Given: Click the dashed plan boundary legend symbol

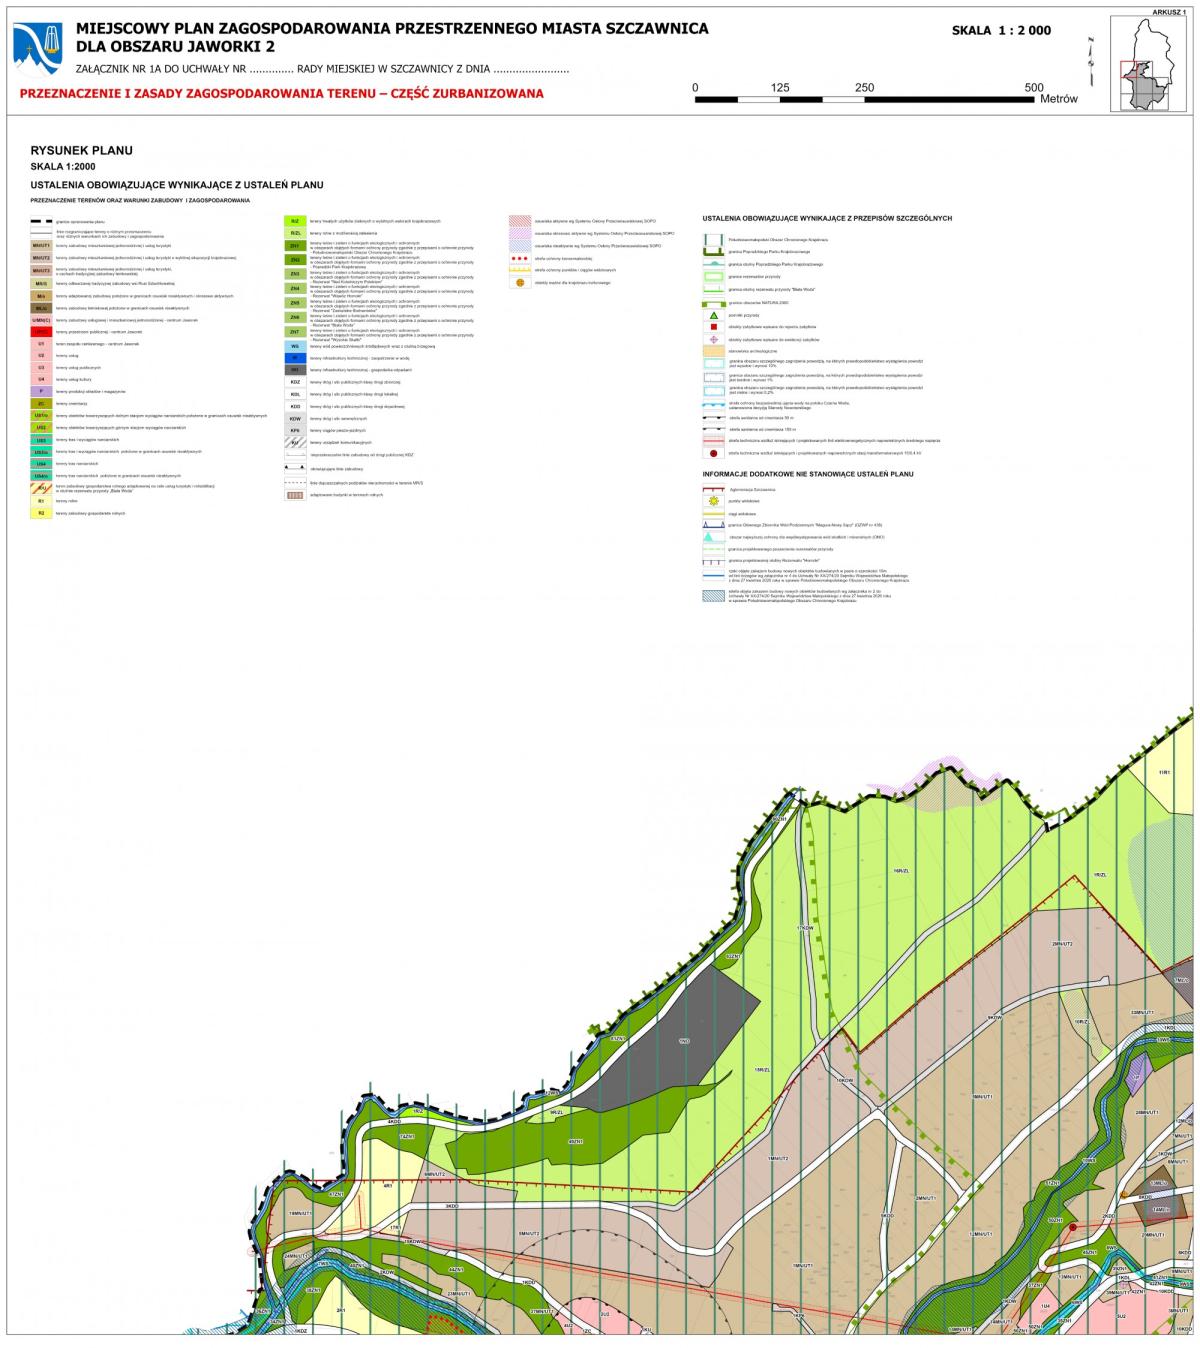Looking at the screenshot, I should click(x=41, y=221).
